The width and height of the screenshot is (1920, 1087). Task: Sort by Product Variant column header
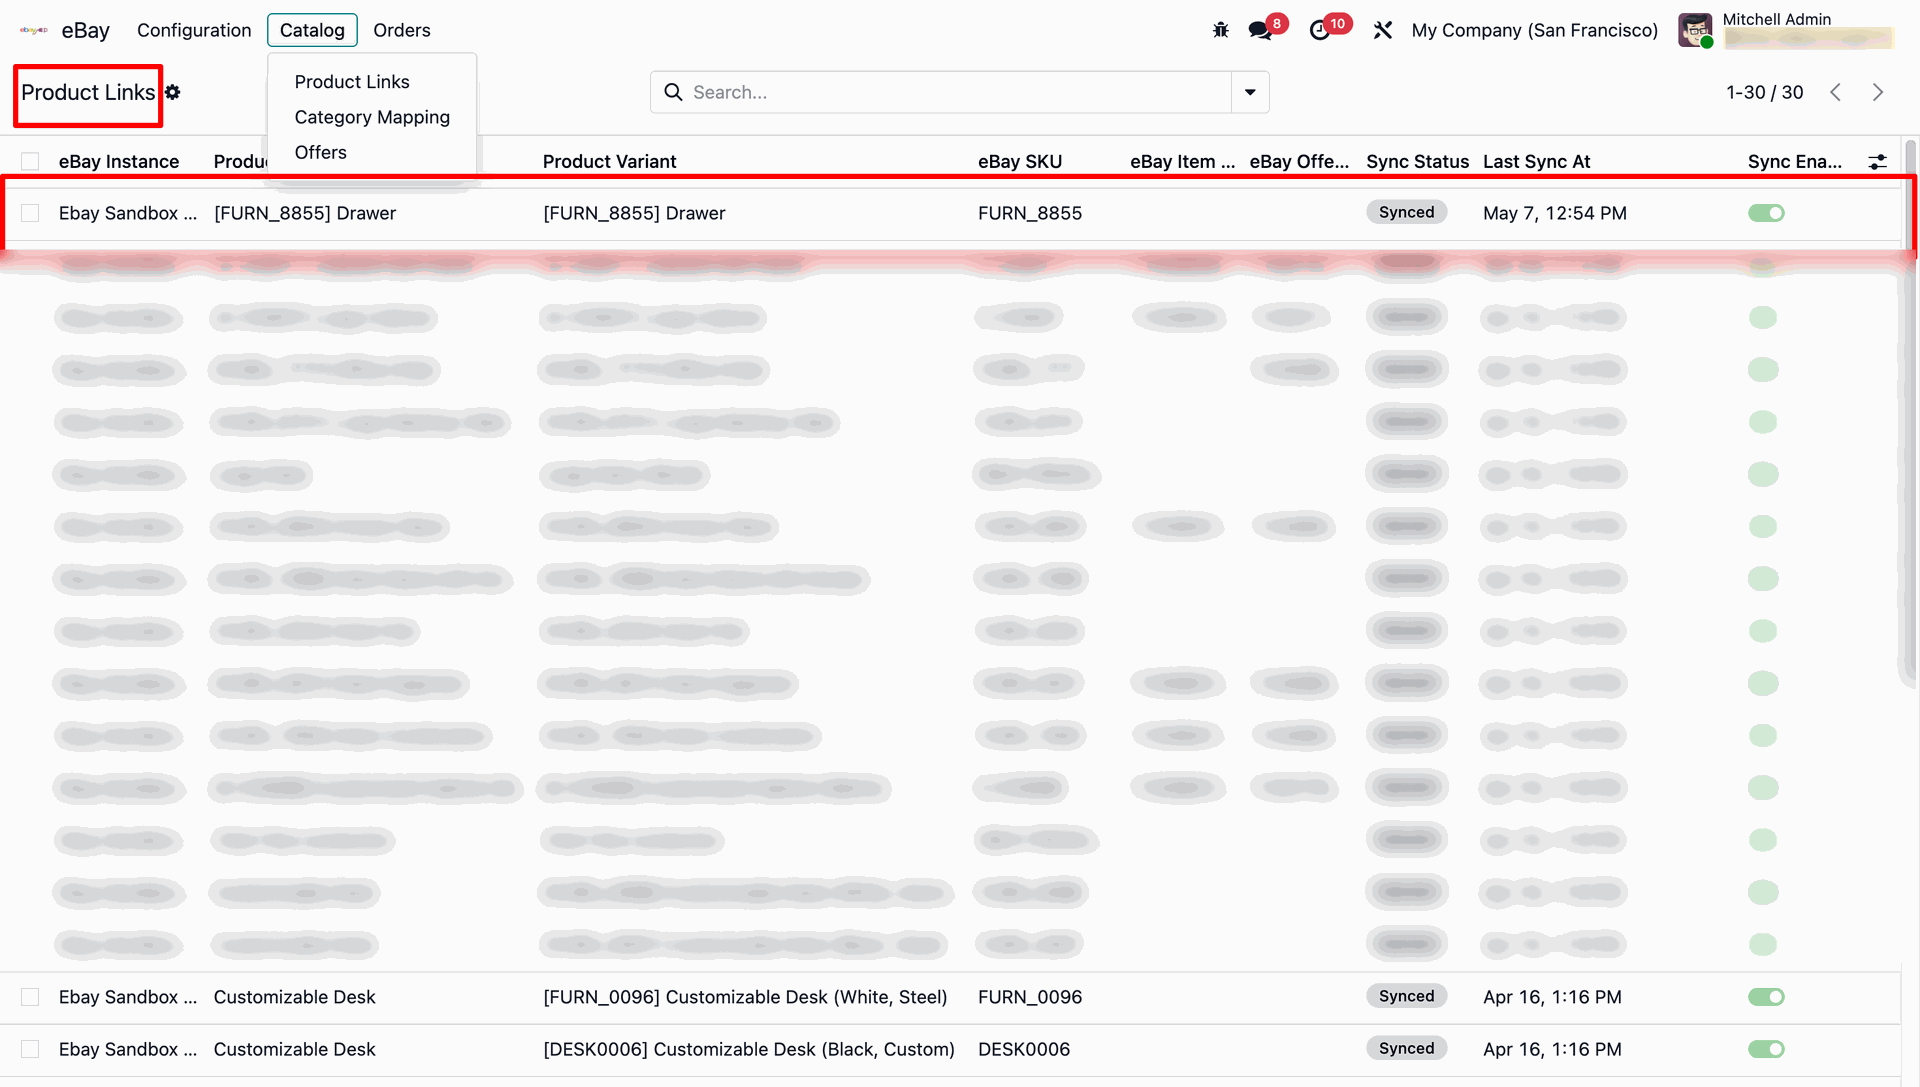tap(609, 161)
